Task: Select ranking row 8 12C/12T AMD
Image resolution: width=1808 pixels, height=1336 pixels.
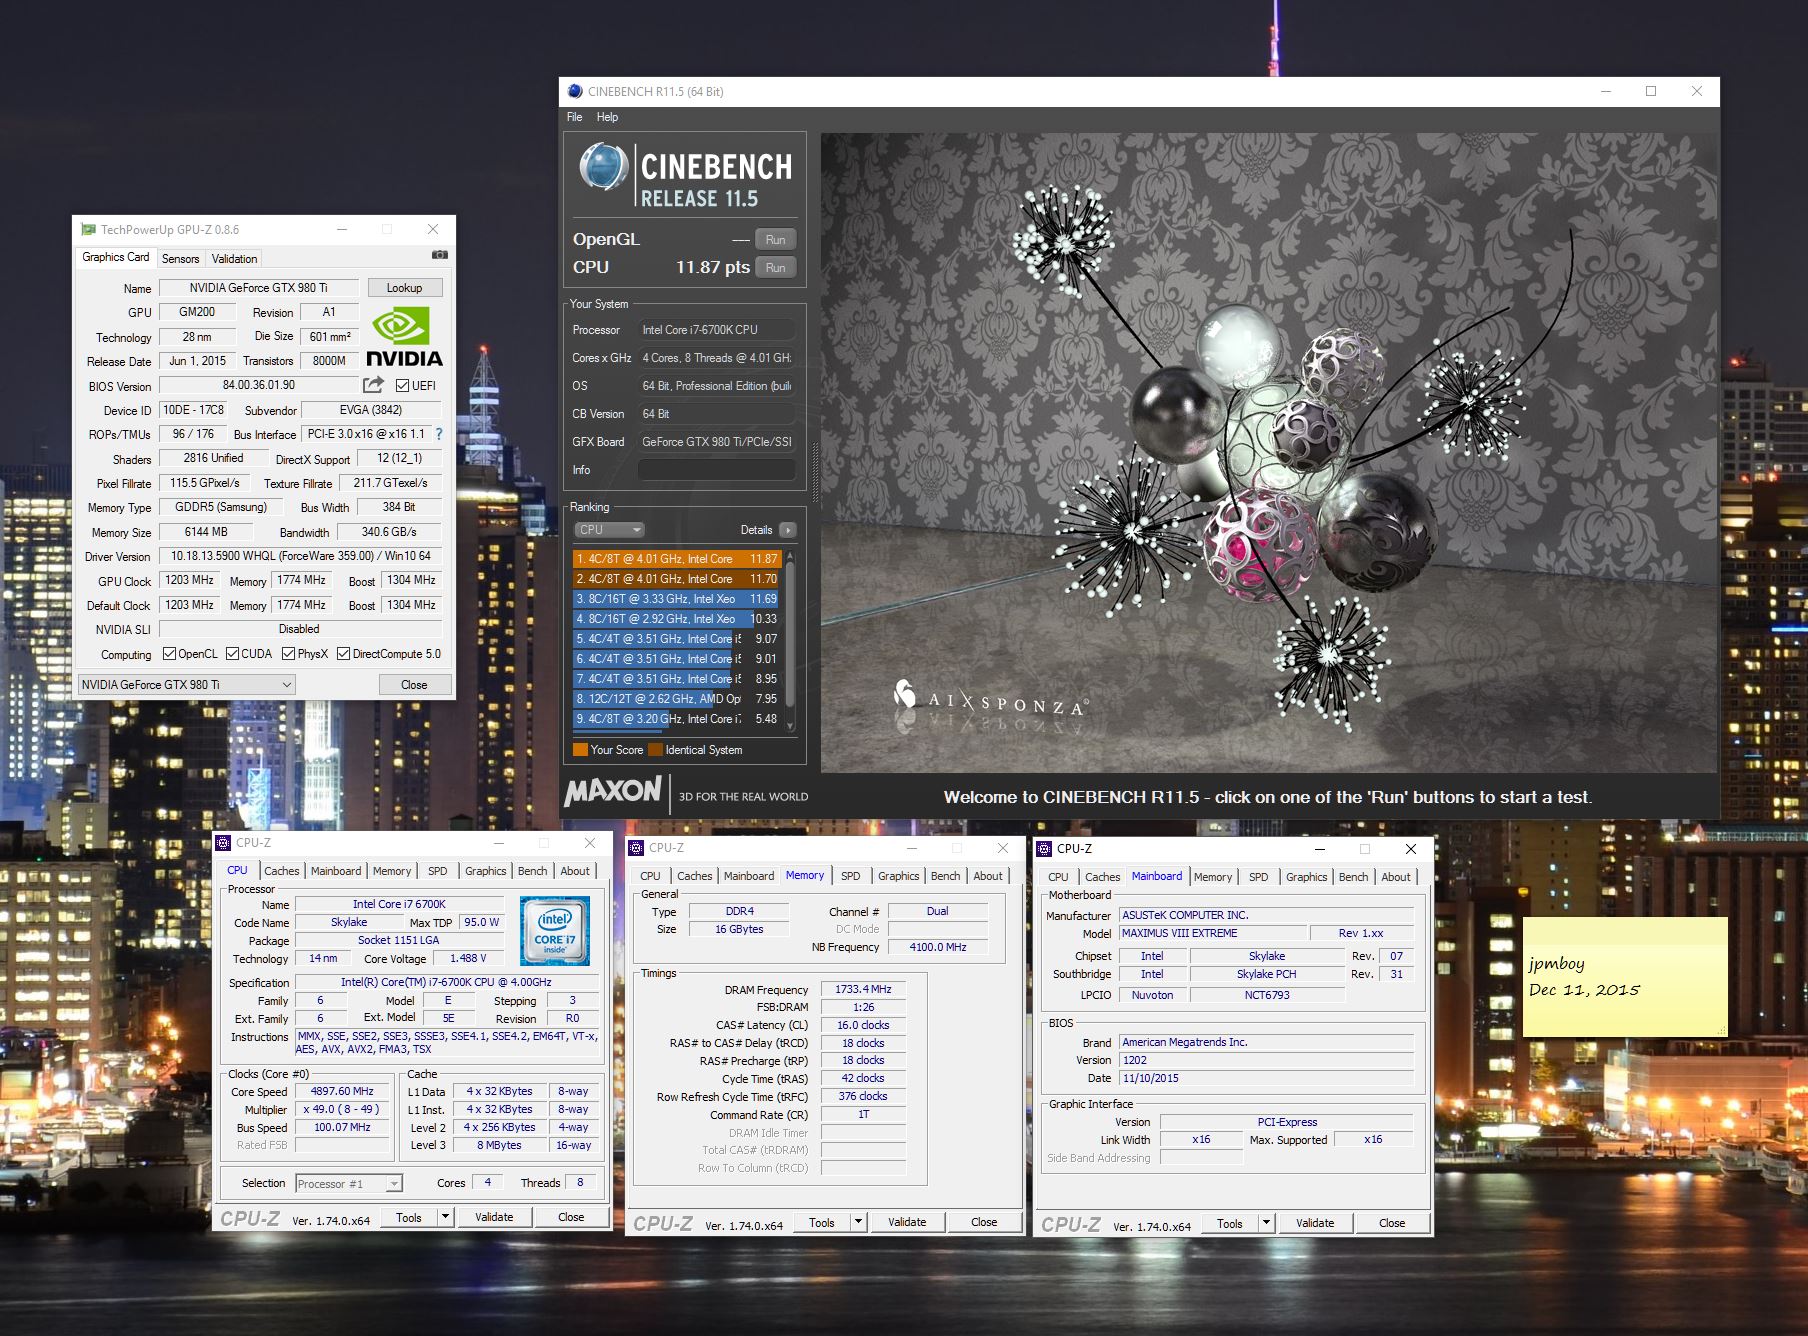Action: click(x=676, y=699)
